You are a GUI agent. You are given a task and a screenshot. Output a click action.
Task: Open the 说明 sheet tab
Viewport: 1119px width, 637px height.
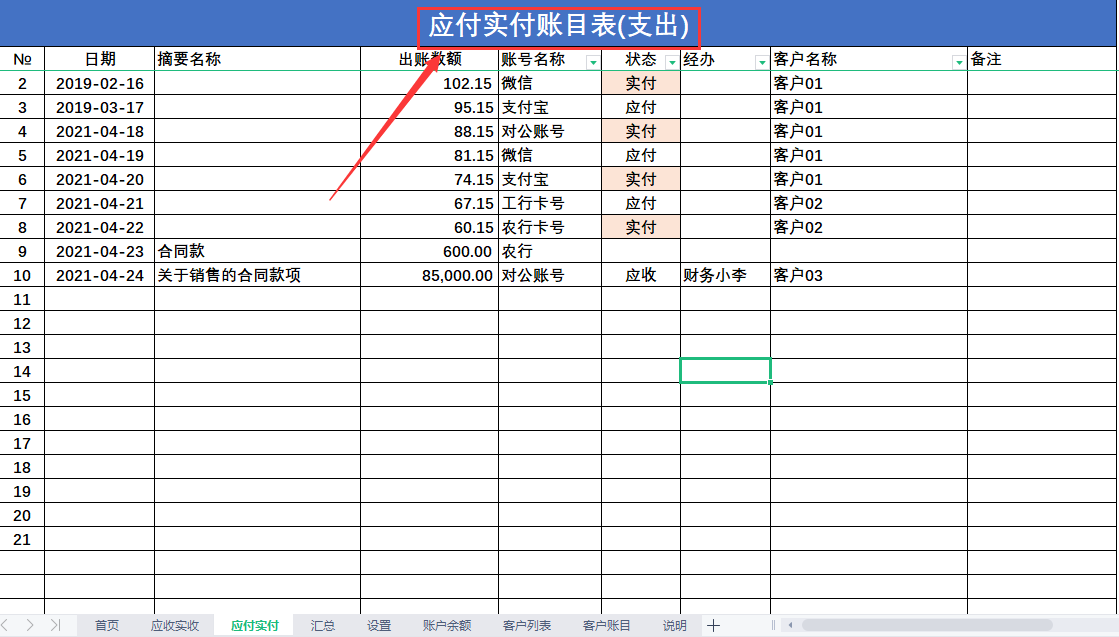click(x=674, y=626)
